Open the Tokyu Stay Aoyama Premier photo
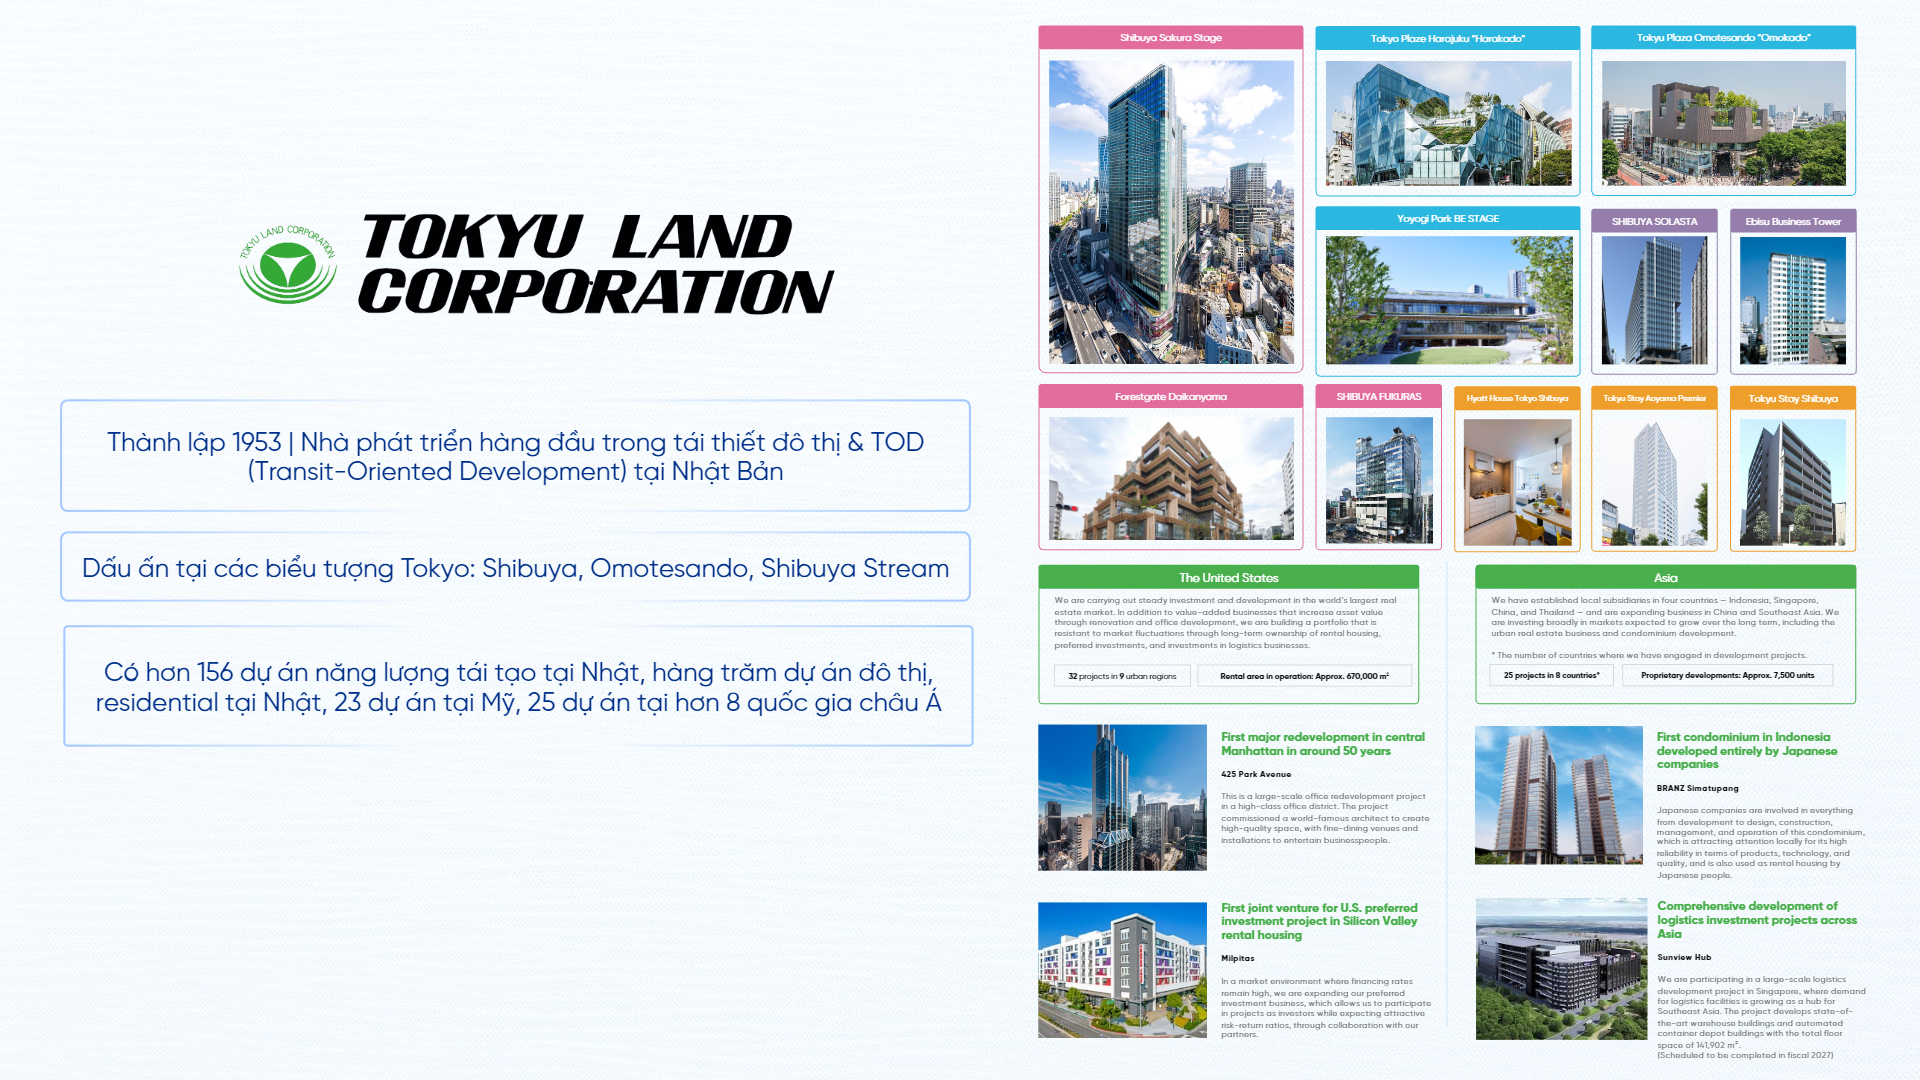Screen dimensions: 1920x1080 (x=1654, y=482)
